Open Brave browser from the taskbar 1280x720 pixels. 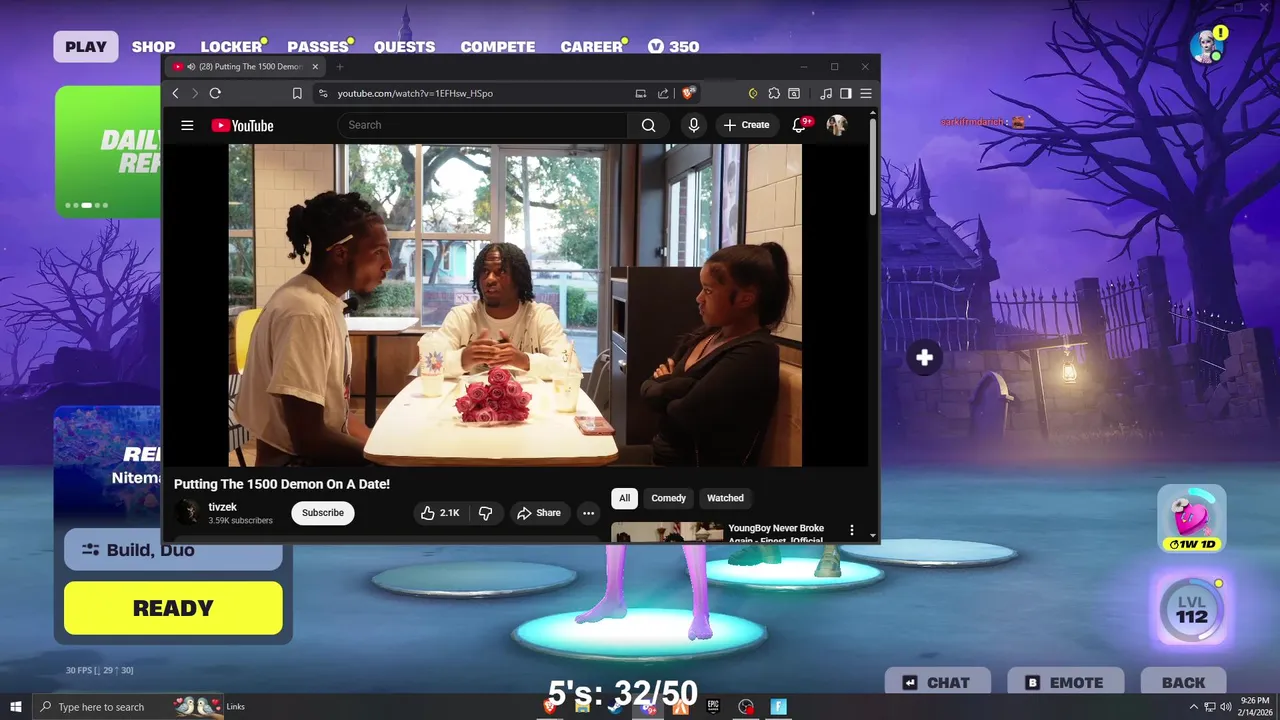pos(549,706)
